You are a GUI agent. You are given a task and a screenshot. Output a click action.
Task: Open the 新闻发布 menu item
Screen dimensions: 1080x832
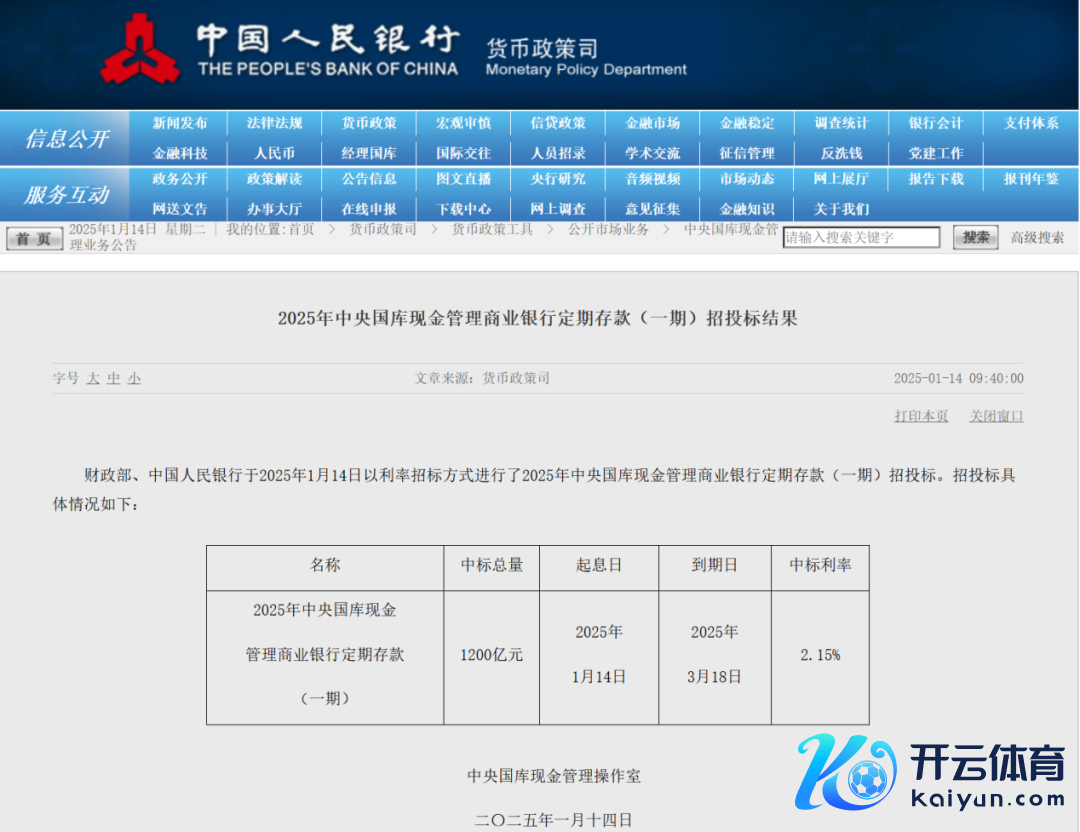pos(180,123)
